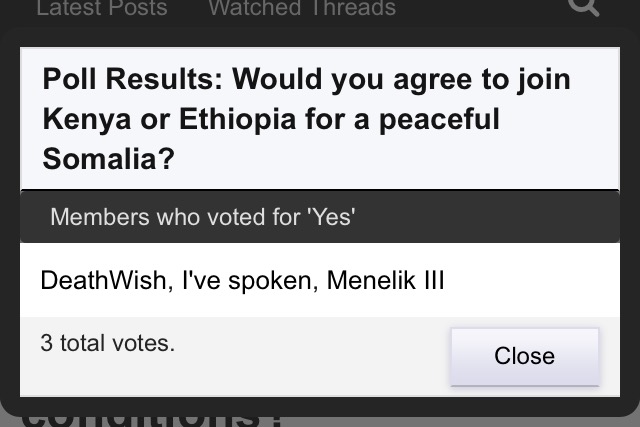Open the Latest Posts tab
The width and height of the screenshot is (640, 427).
coord(101,9)
